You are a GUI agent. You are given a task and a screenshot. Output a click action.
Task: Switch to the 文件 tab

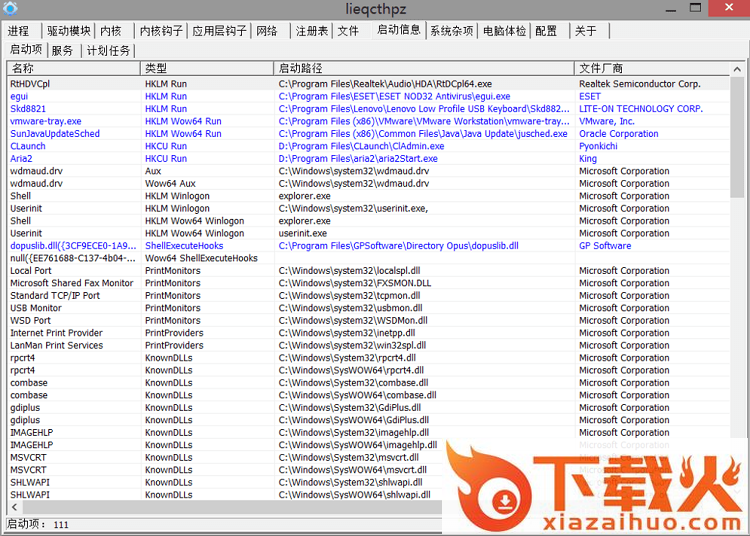(348, 31)
